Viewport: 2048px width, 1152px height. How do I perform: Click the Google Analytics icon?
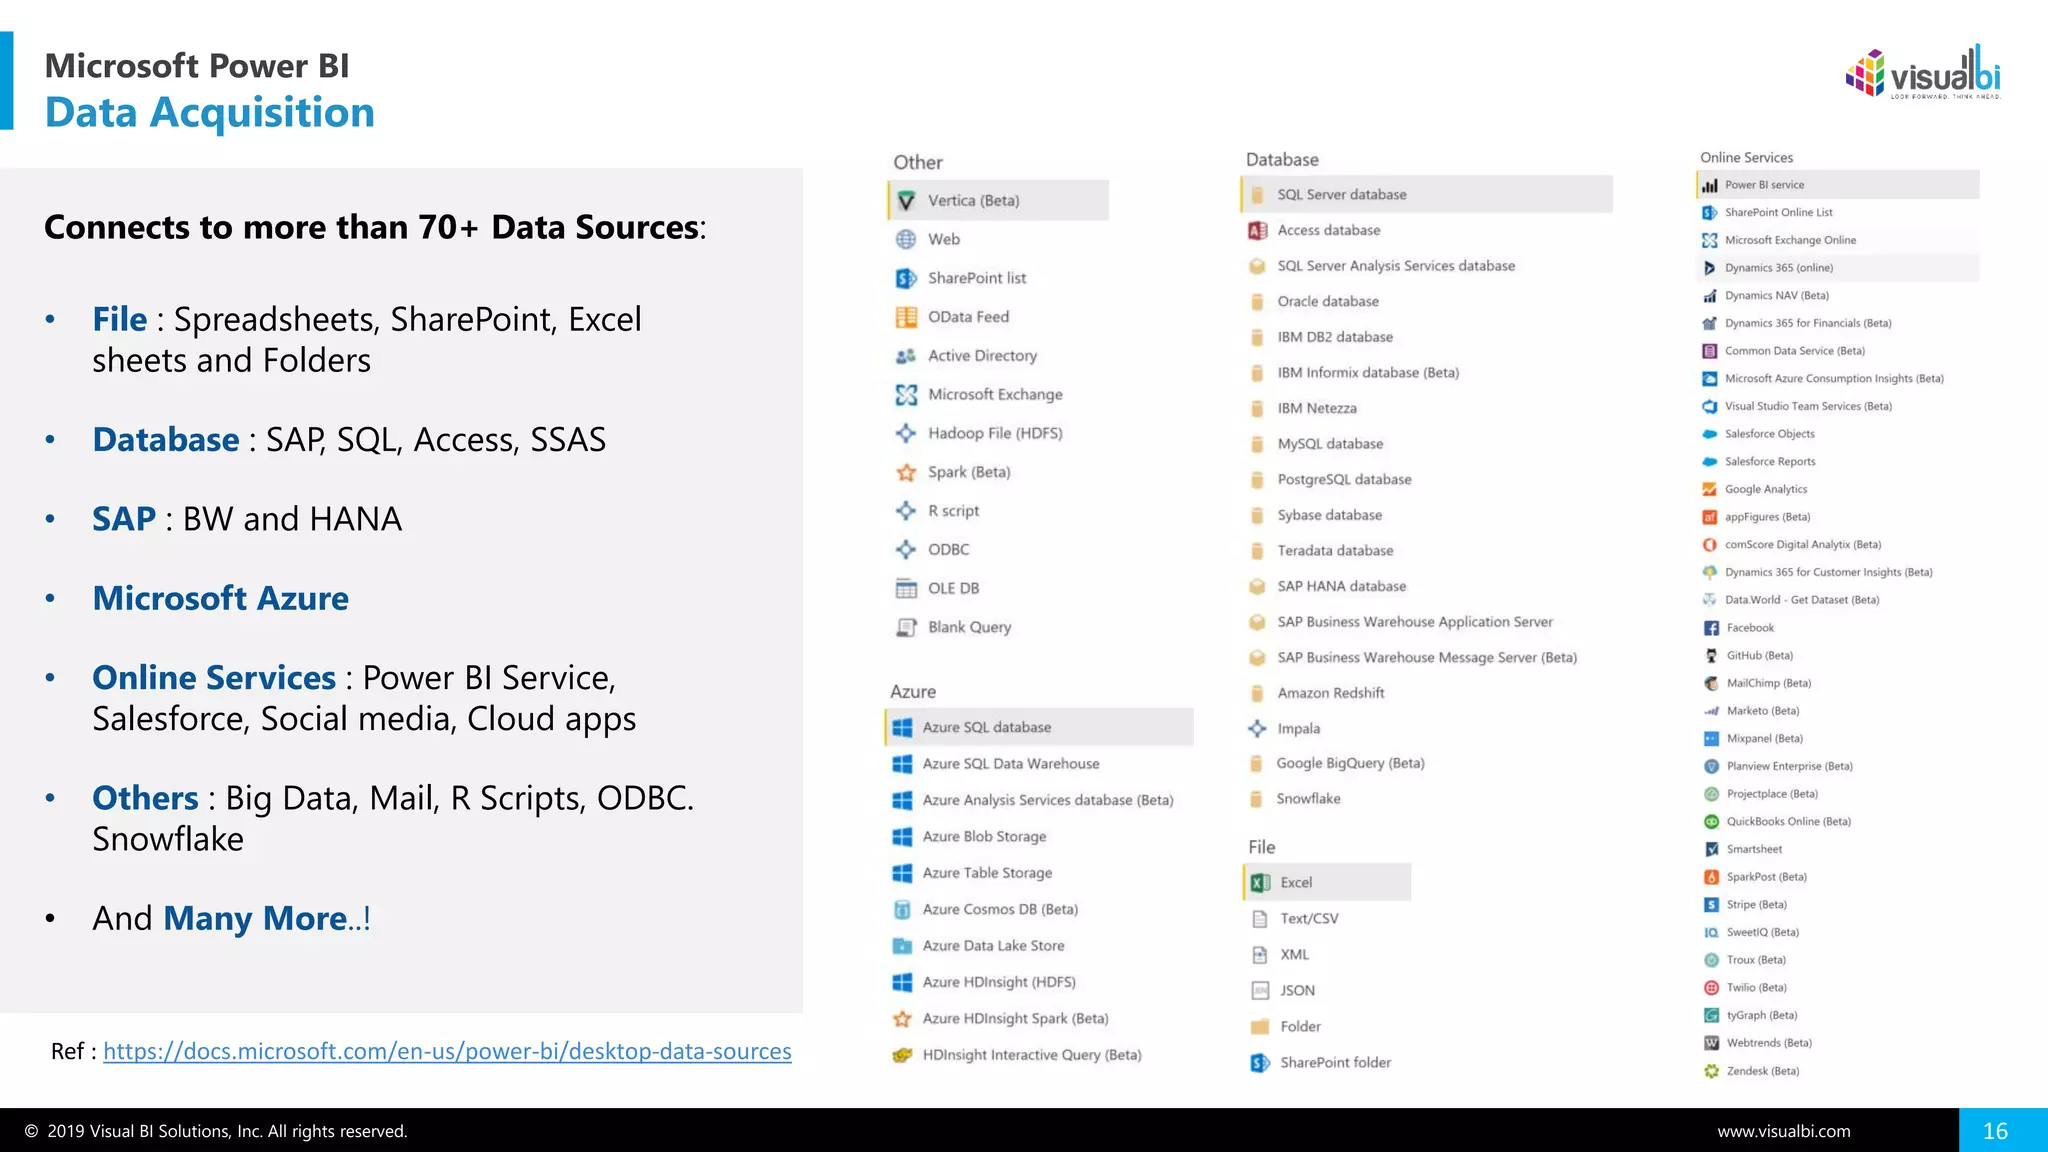click(x=1710, y=490)
